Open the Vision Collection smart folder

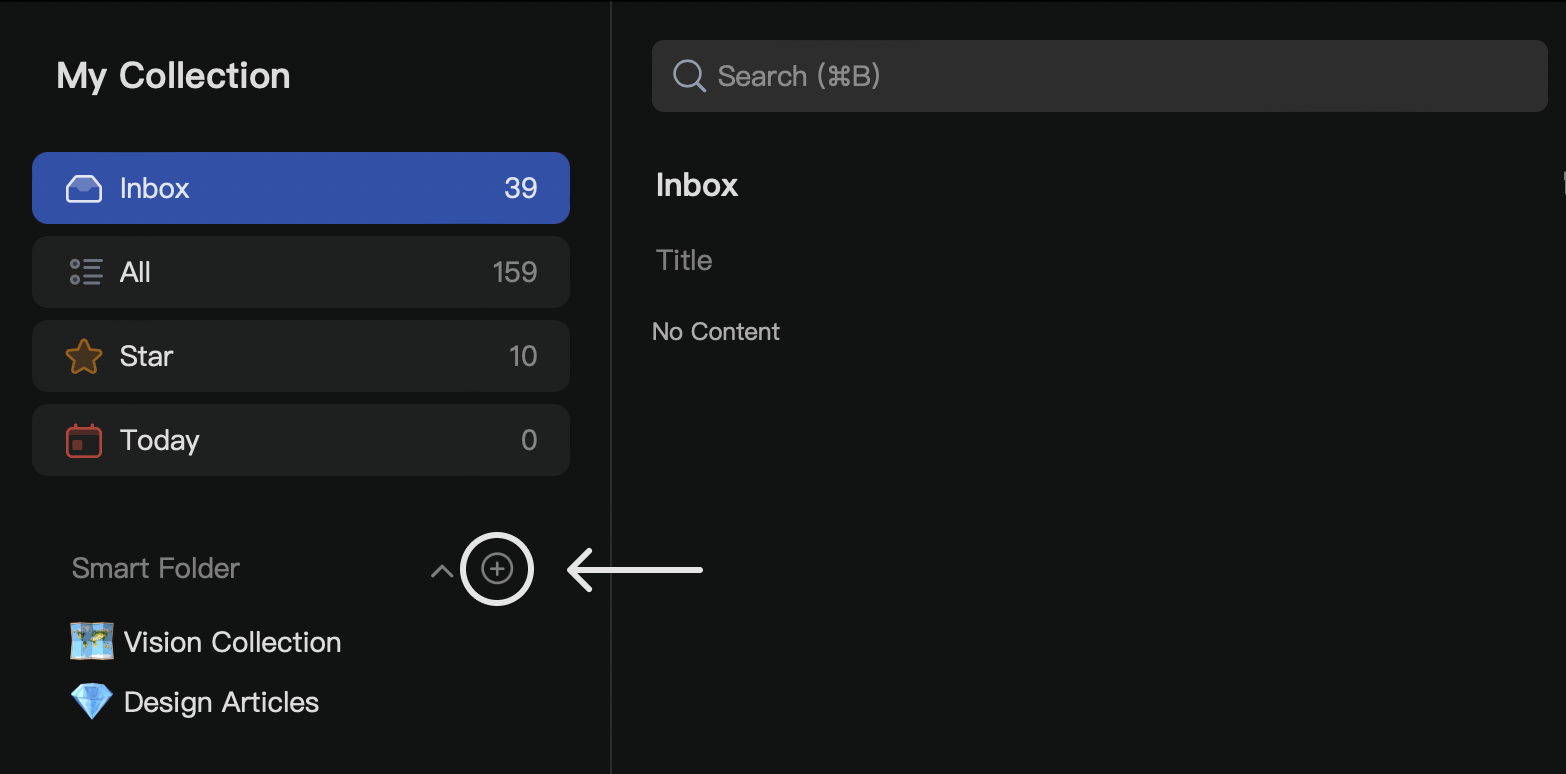(x=231, y=641)
